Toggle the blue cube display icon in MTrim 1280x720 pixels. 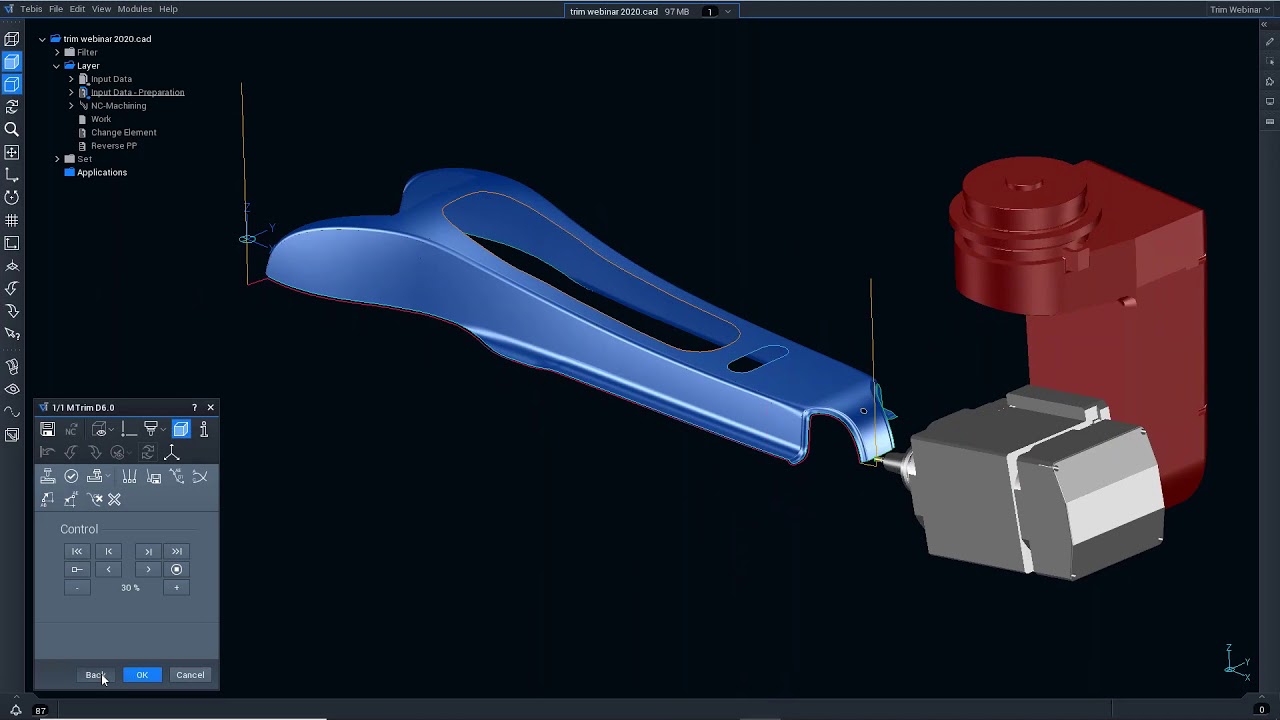click(181, 429)
